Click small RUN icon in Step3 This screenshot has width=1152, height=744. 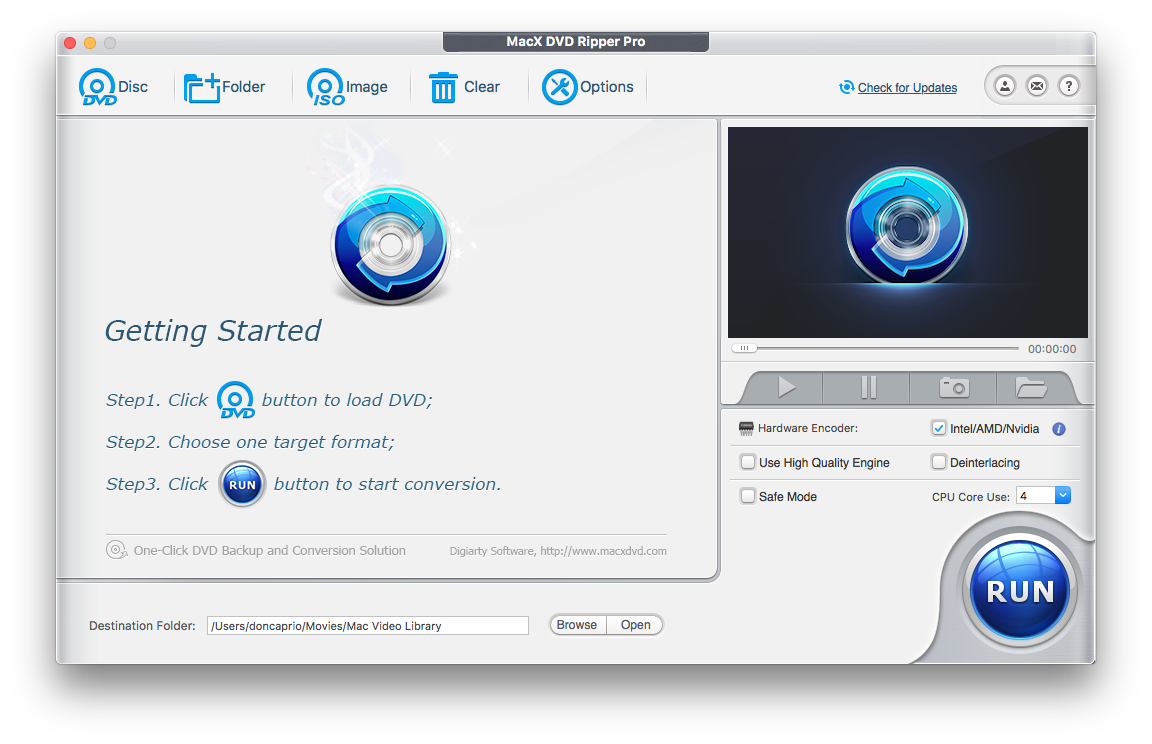coord(242,484)
